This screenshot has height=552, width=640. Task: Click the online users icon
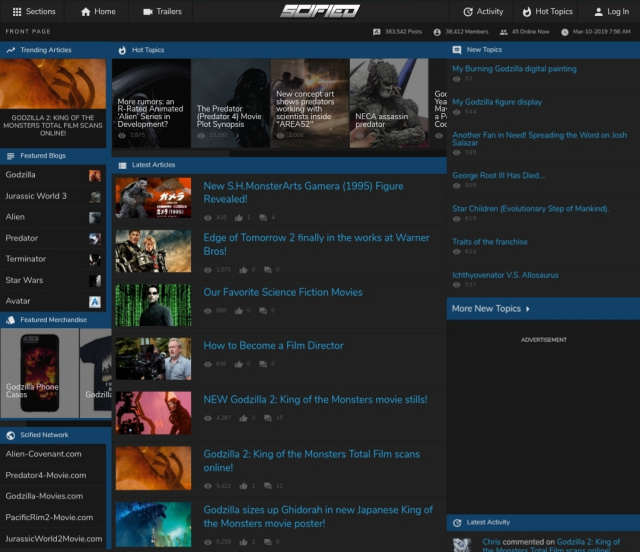click(504, 32)
